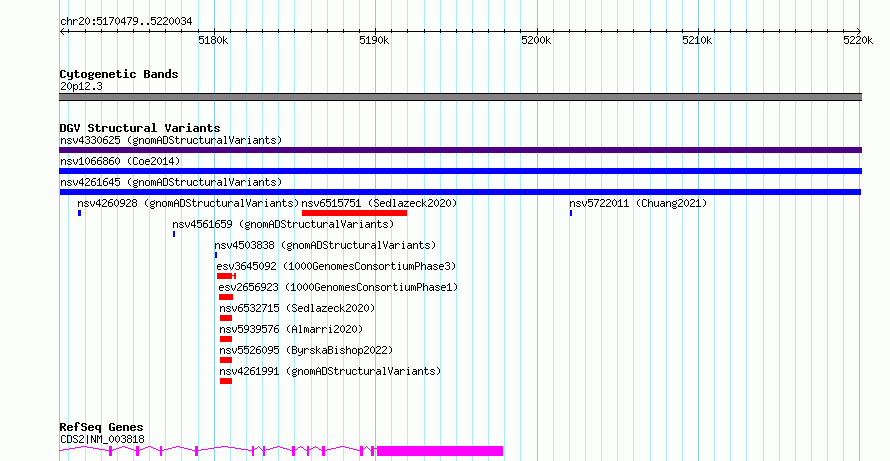The width and height of the screenshot is (890, 461).
Task: Open the esv3645092 red variant glyph
Action: [x=226, y=276]
